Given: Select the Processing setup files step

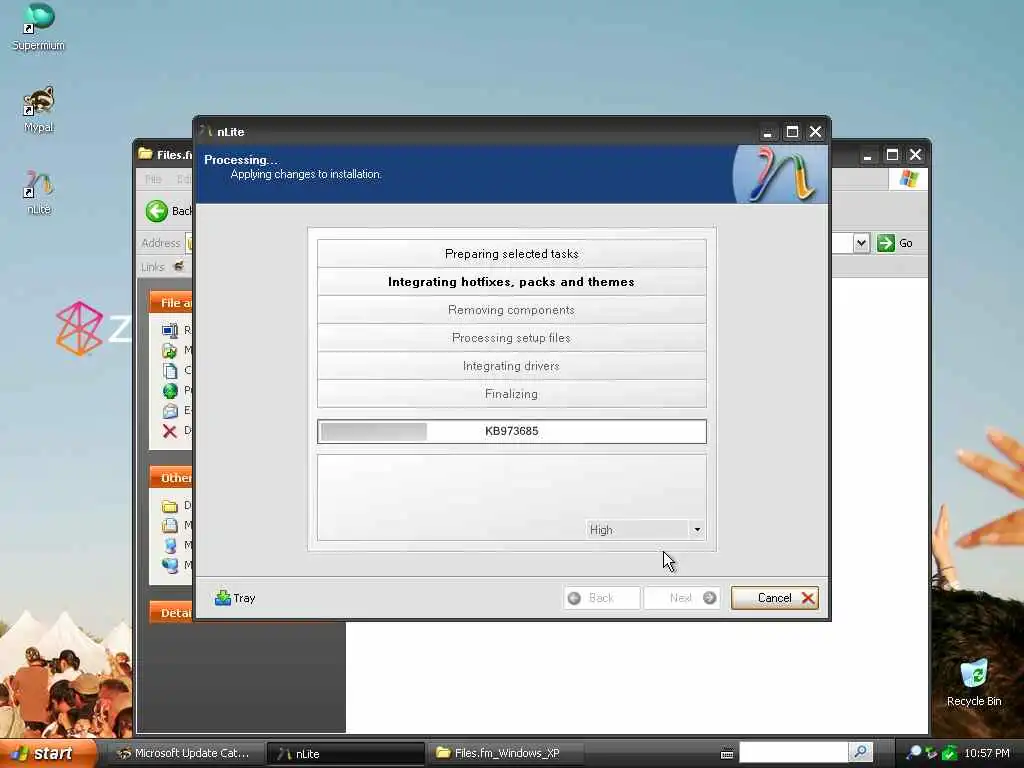Looking at the screenshot, I should click(x=511, y=338).
